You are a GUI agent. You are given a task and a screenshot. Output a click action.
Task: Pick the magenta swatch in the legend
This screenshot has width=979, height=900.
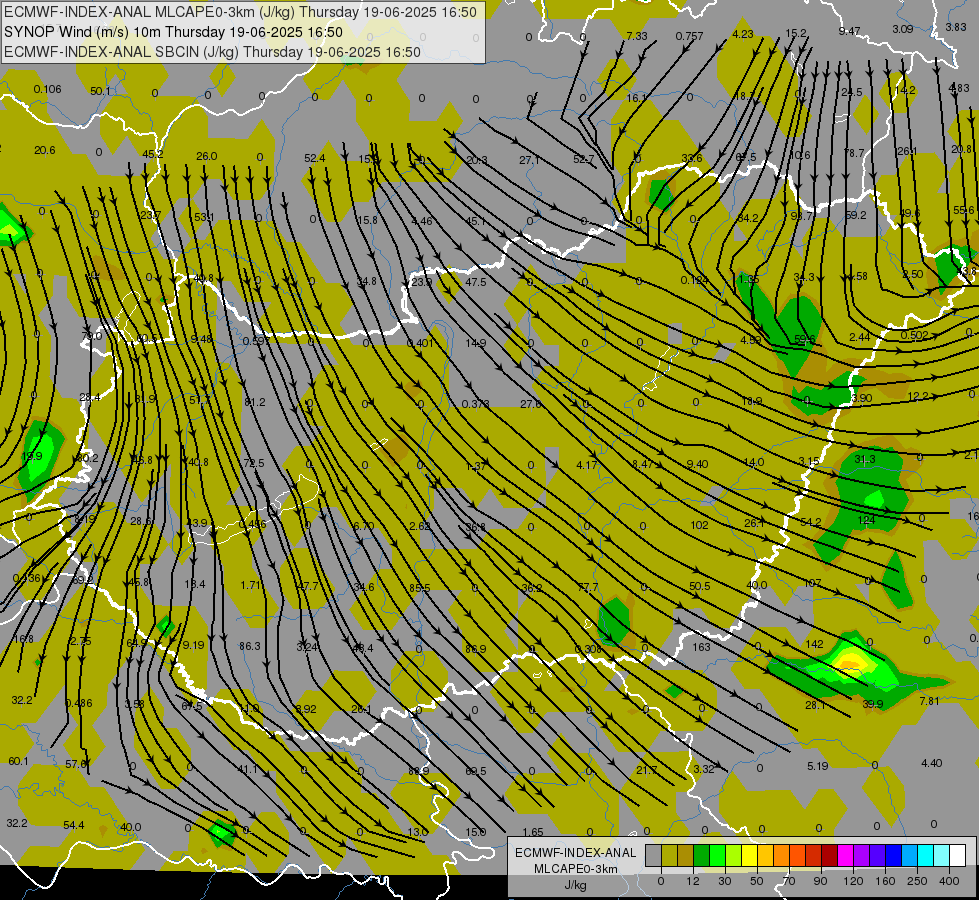845,855
